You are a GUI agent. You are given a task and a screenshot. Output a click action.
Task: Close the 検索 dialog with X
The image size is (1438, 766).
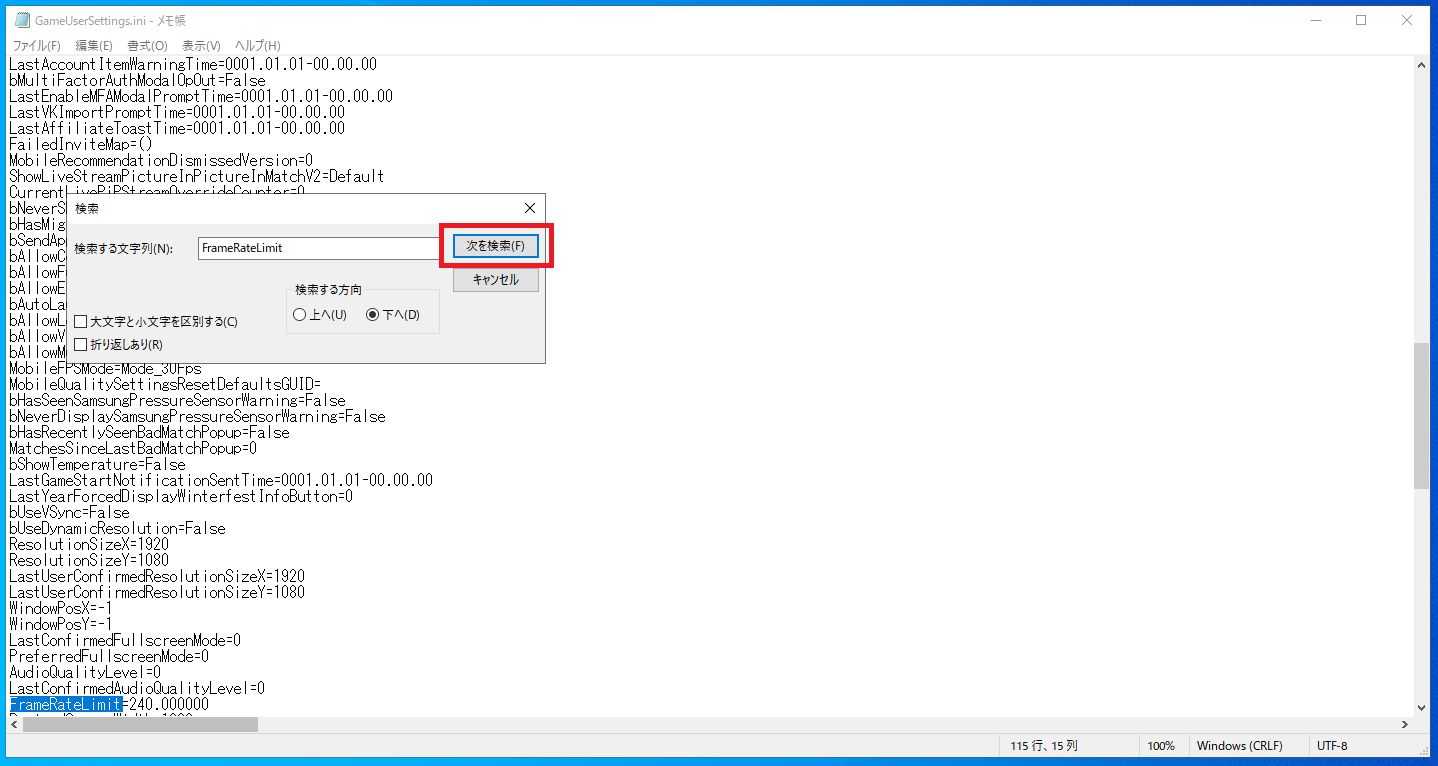click(x=530, y=208)
